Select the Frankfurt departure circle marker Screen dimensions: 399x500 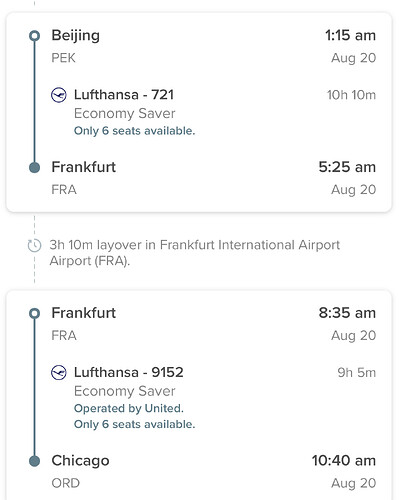point(34,313)
